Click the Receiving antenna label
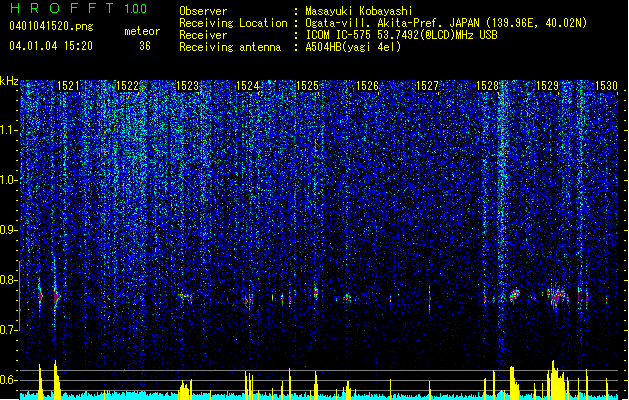Viewport: 629px width, 400px height. coord(230,47)
